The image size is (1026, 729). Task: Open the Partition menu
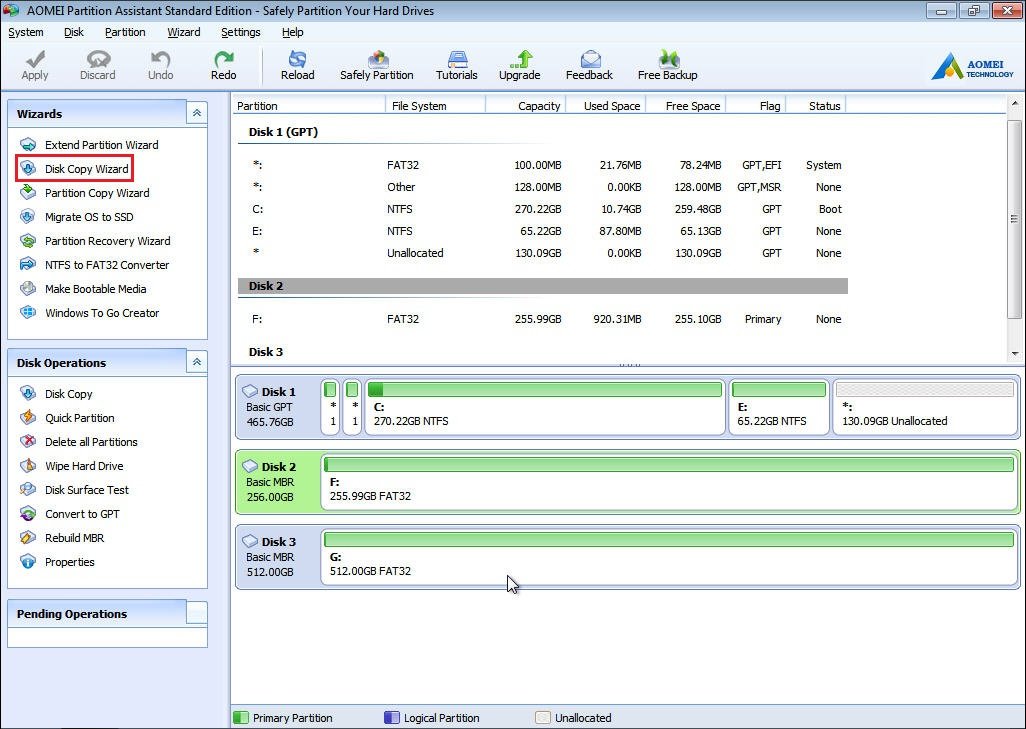tap(125, 32)
